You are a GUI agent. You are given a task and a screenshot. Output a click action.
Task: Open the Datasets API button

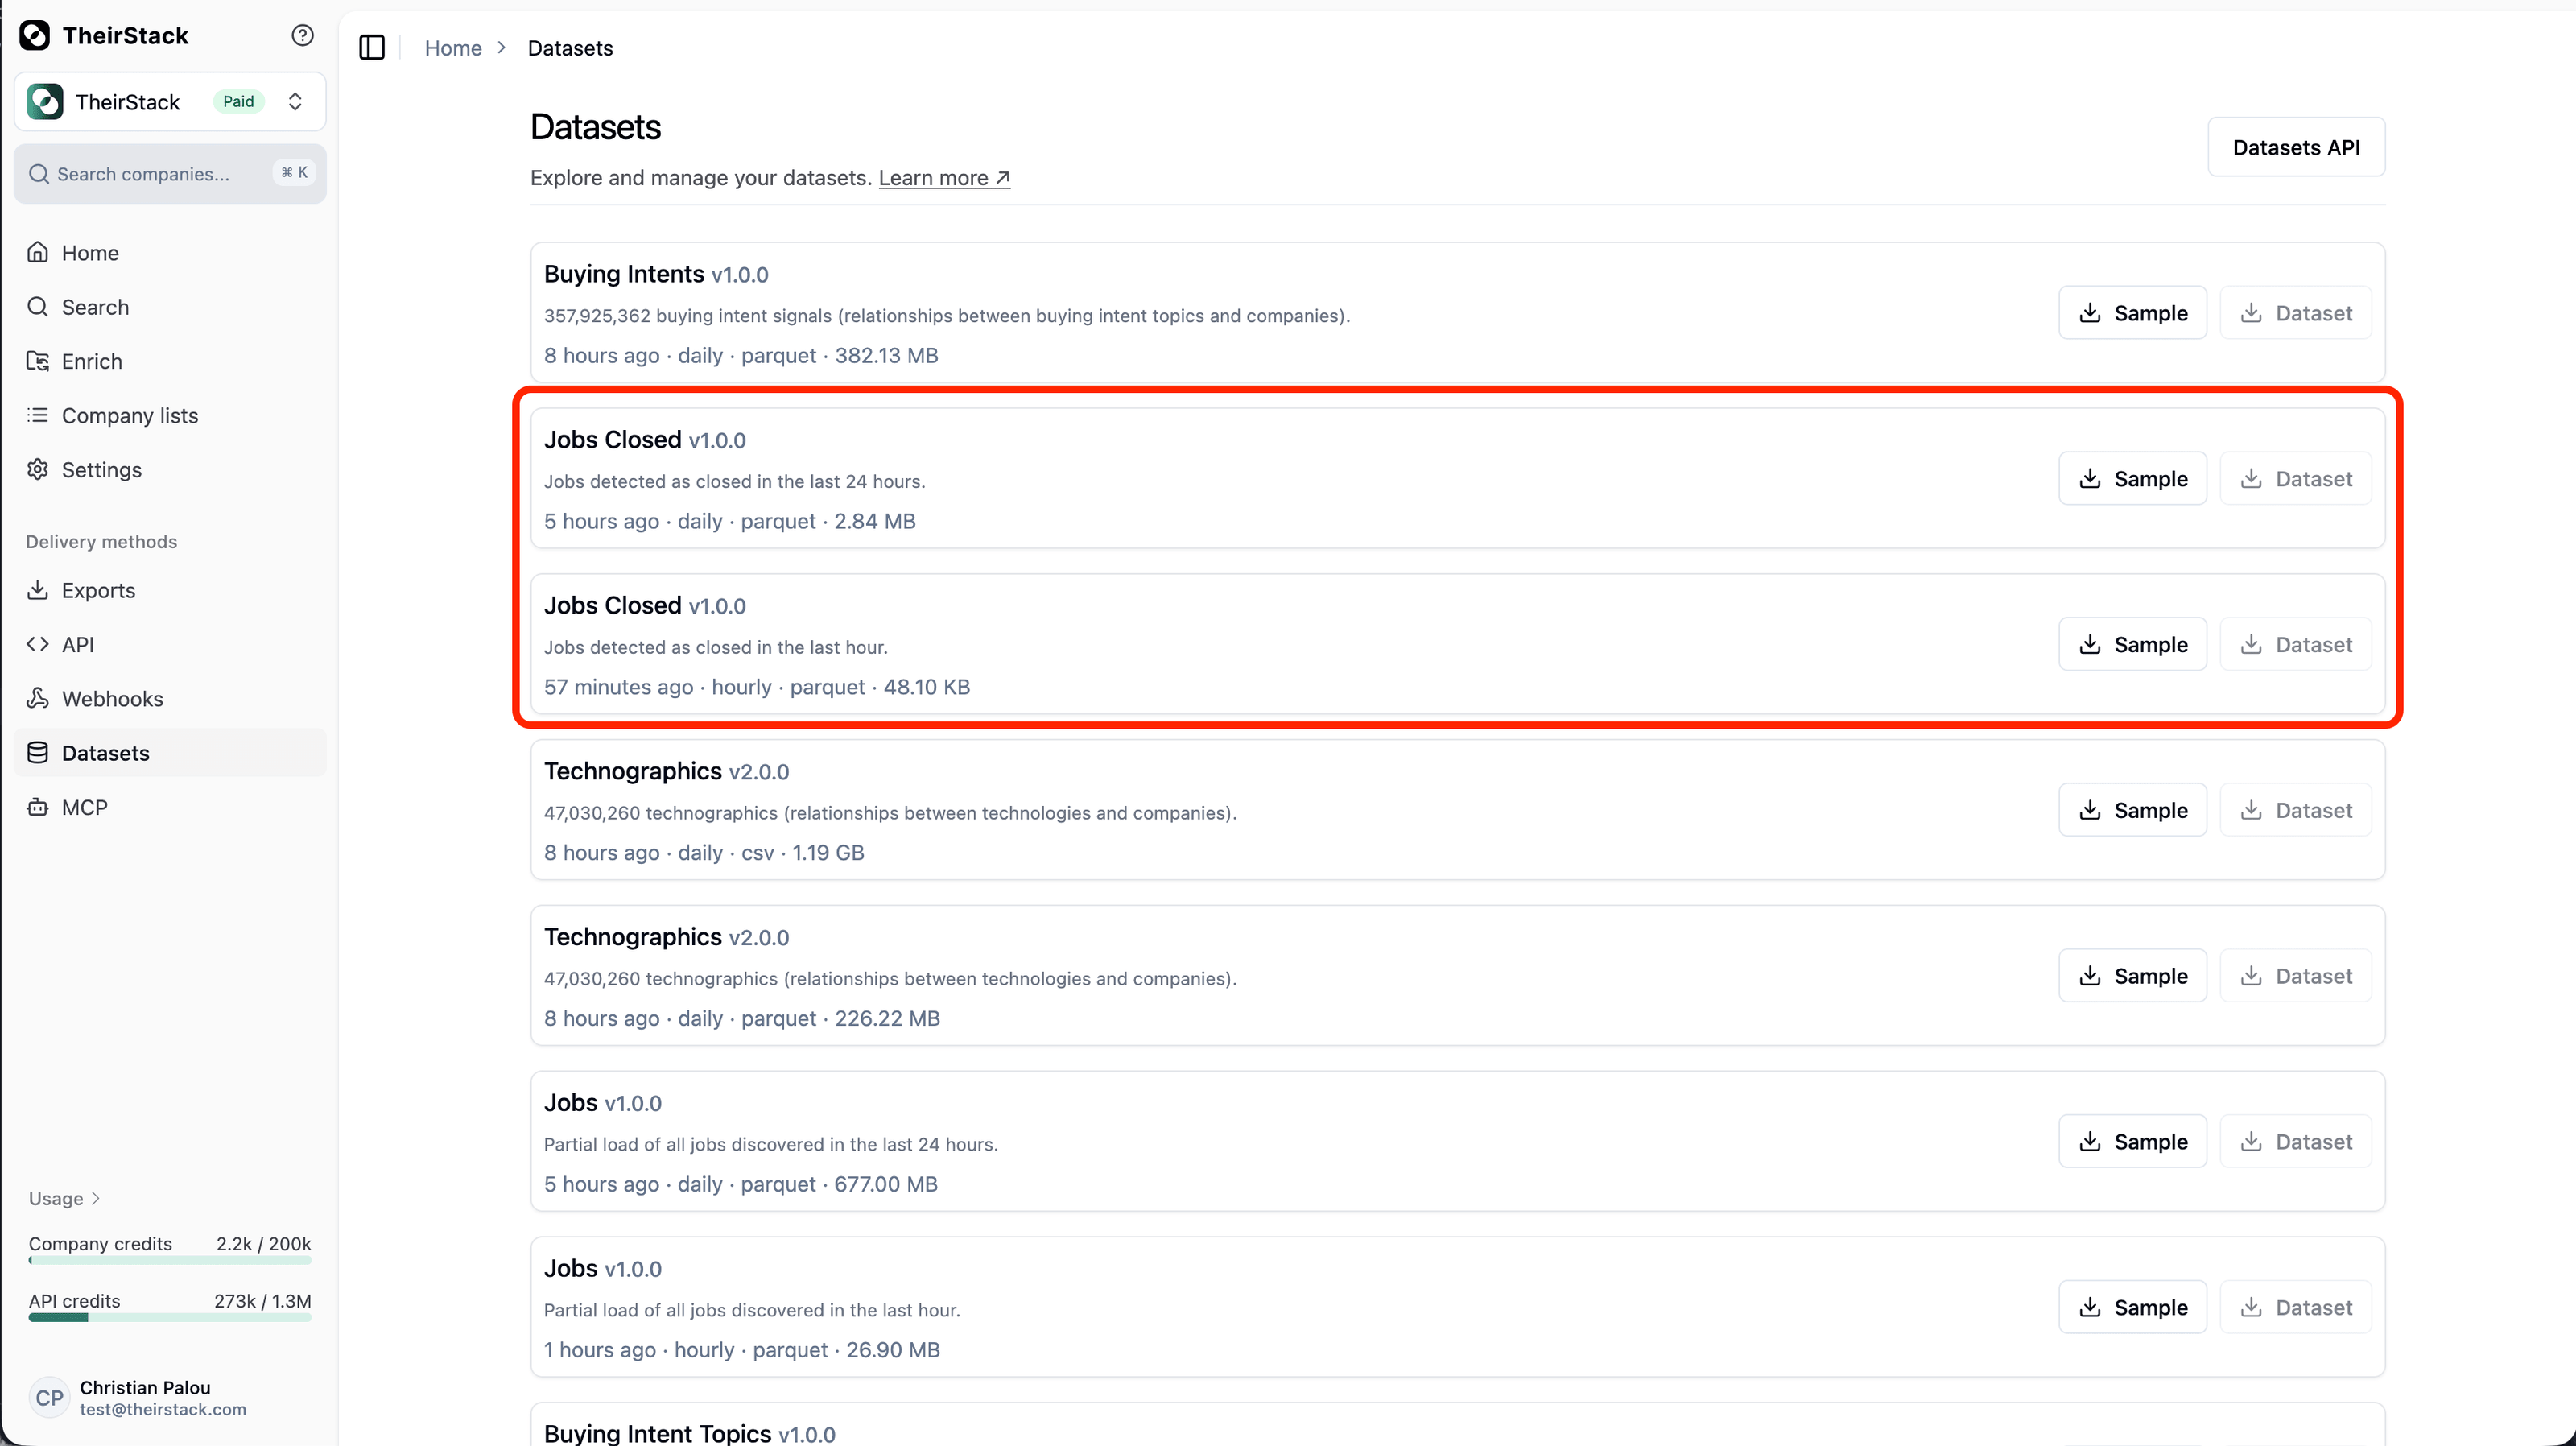point(2296,147)
